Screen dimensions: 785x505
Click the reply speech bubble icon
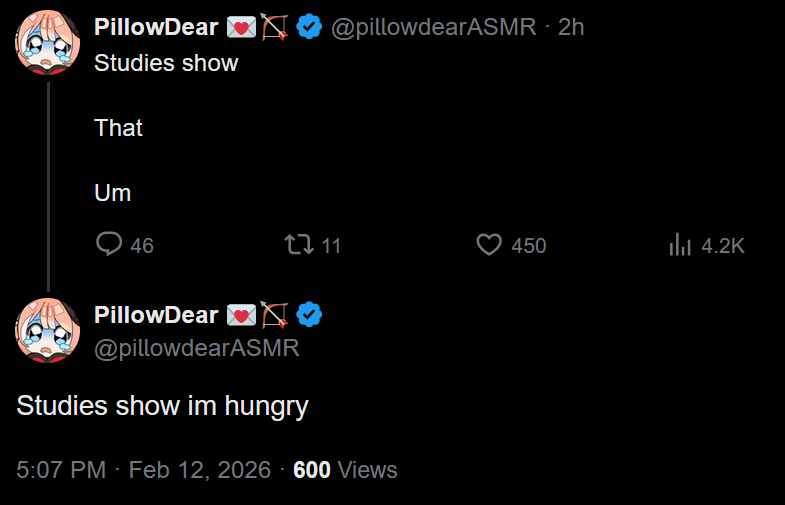tap(109, 244)
